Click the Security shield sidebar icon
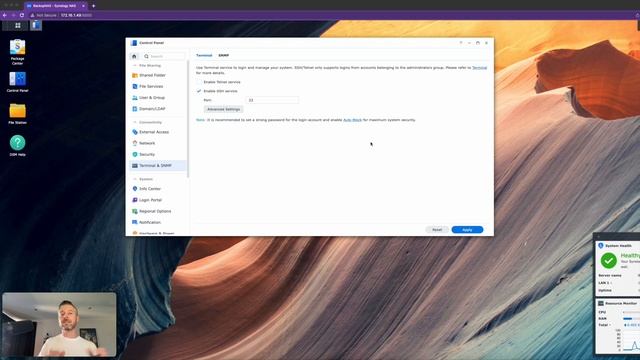 135,155
